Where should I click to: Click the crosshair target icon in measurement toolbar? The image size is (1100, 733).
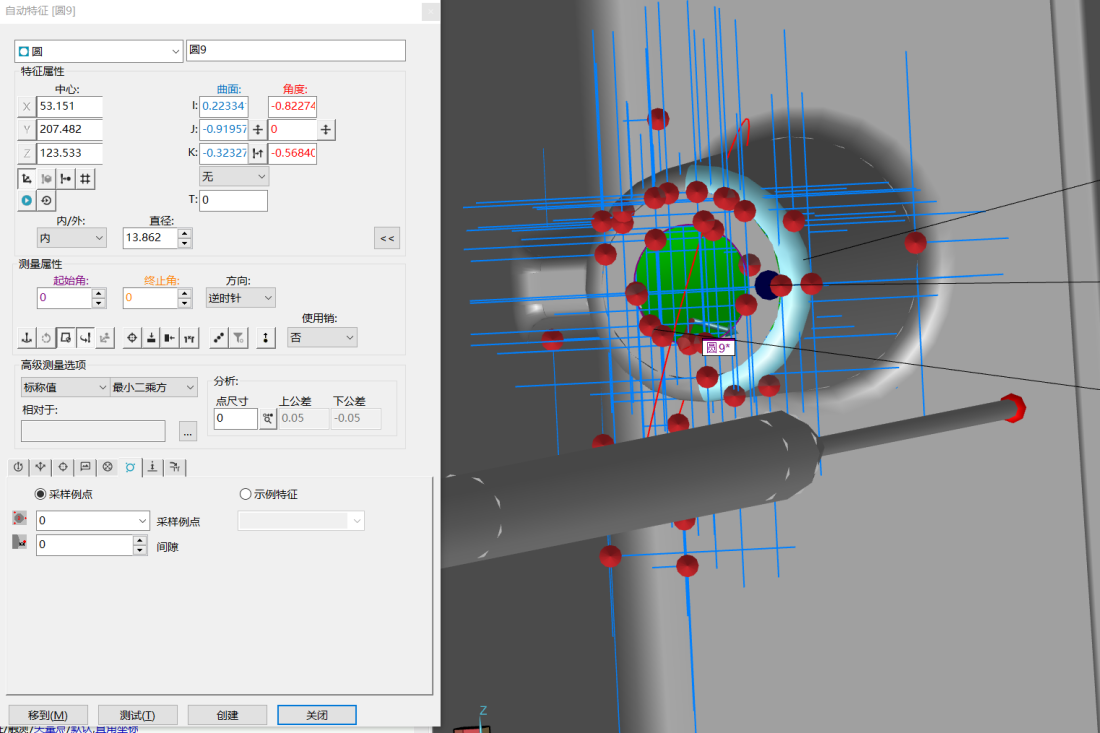pyautogui.click(x=132, y=338)
